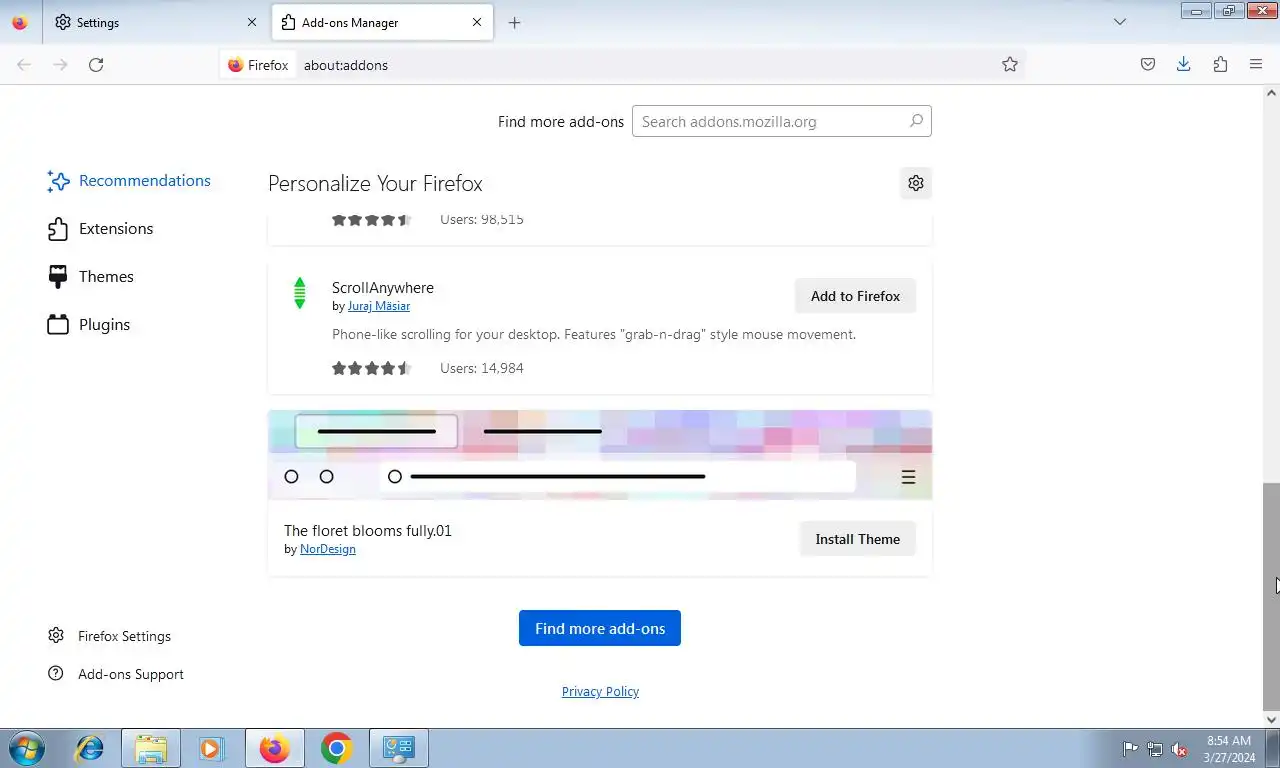1280x768 pixels.
Task: Click page scrollbar up arrow
Action: 1271,93
